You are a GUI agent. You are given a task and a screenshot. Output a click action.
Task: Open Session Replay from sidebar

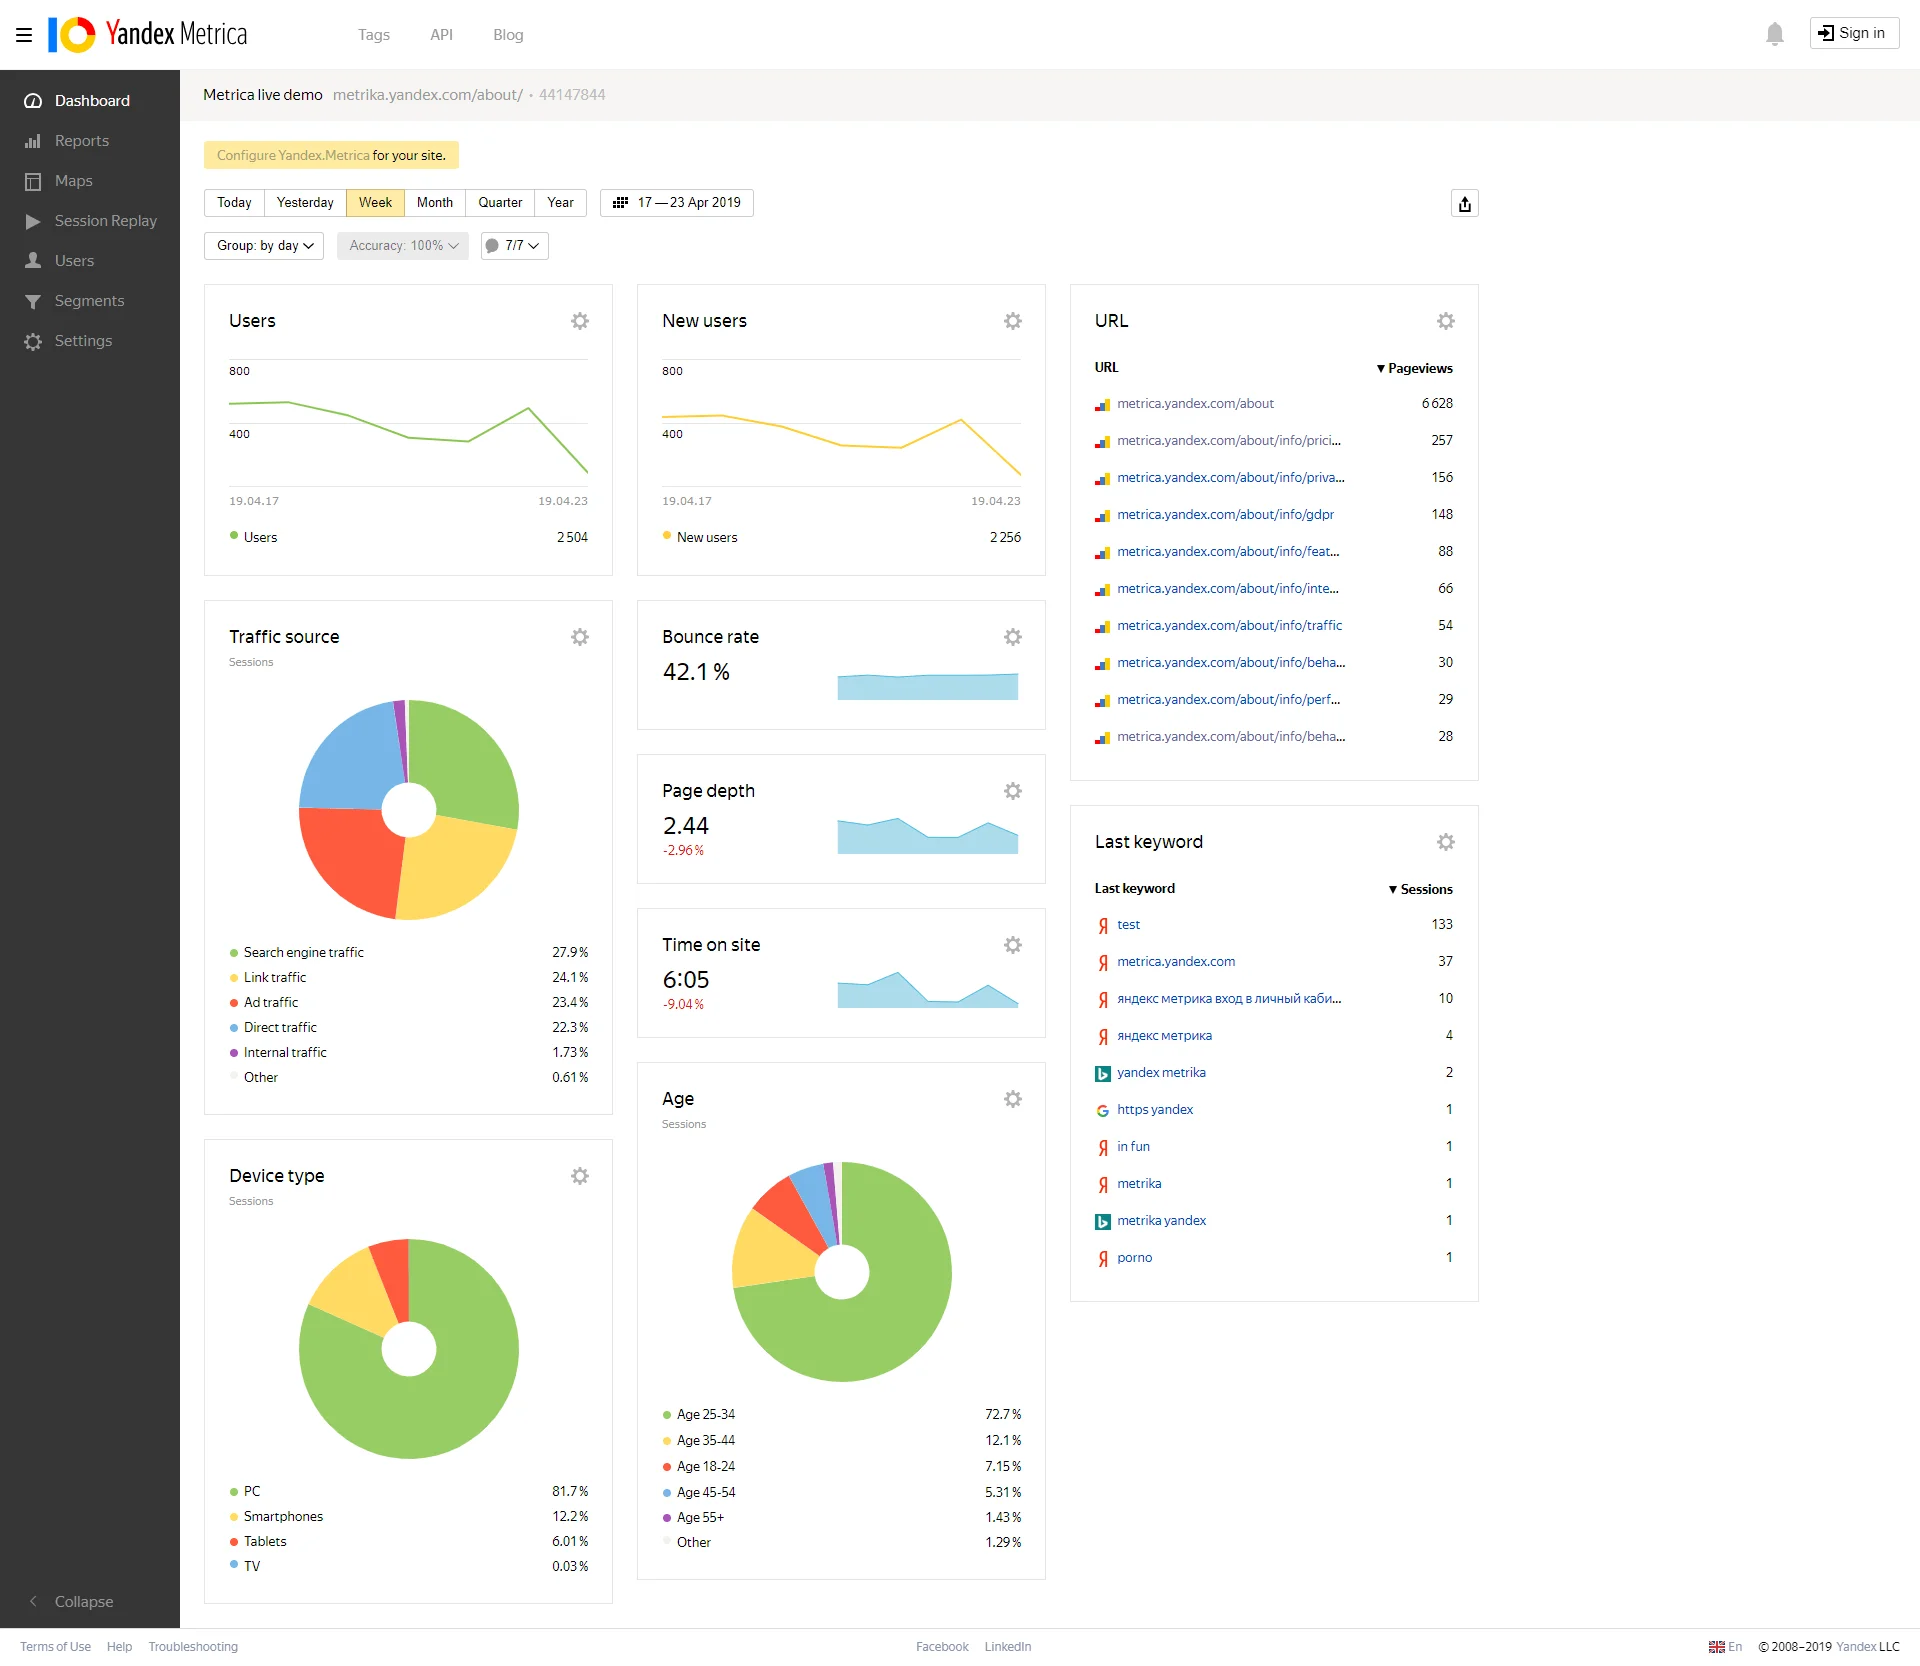point(105,221)
